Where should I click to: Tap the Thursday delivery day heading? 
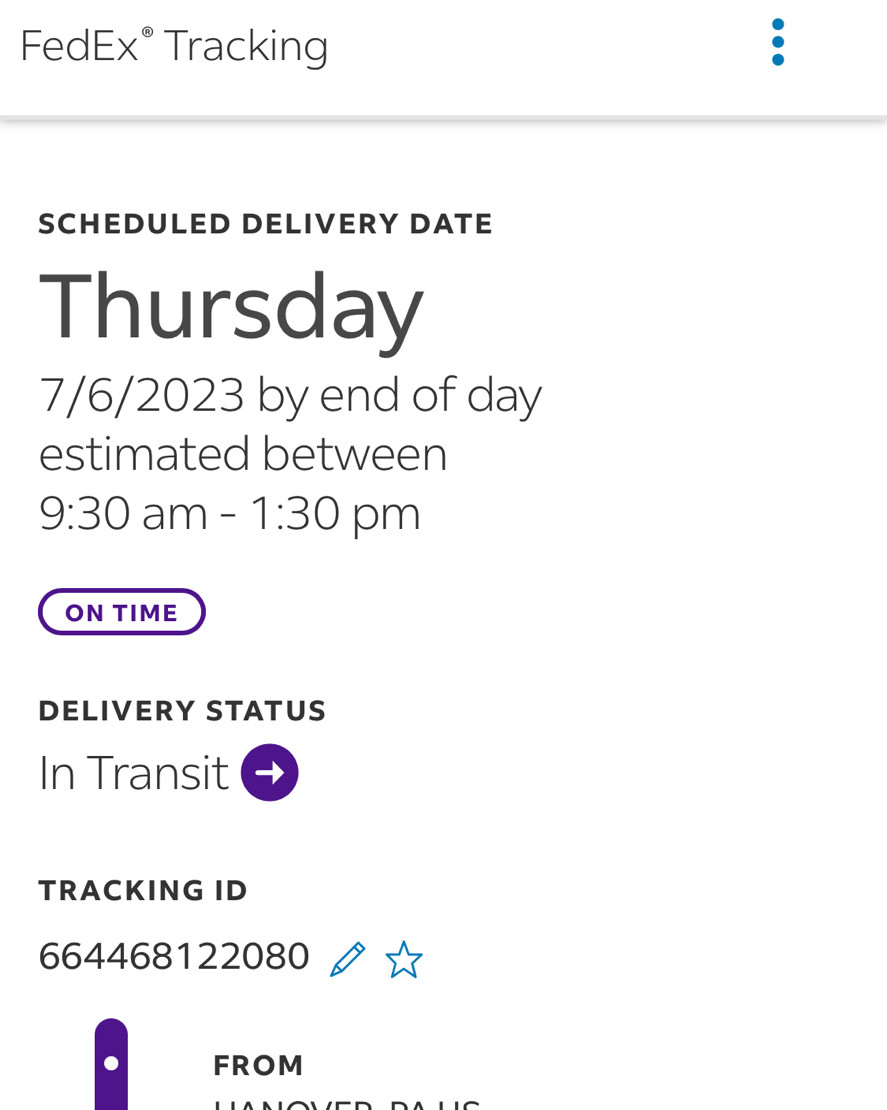coord(231,307)
